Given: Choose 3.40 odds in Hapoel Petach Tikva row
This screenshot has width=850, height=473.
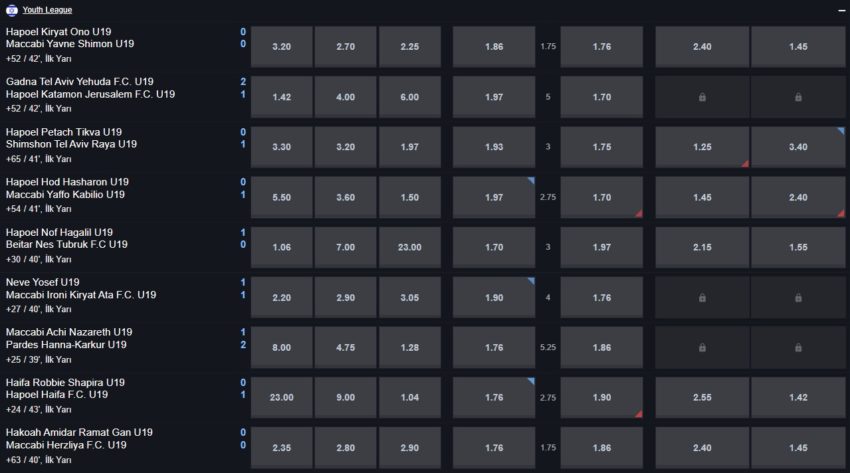Looking at the screenshot, I should (x=798, y=147).
